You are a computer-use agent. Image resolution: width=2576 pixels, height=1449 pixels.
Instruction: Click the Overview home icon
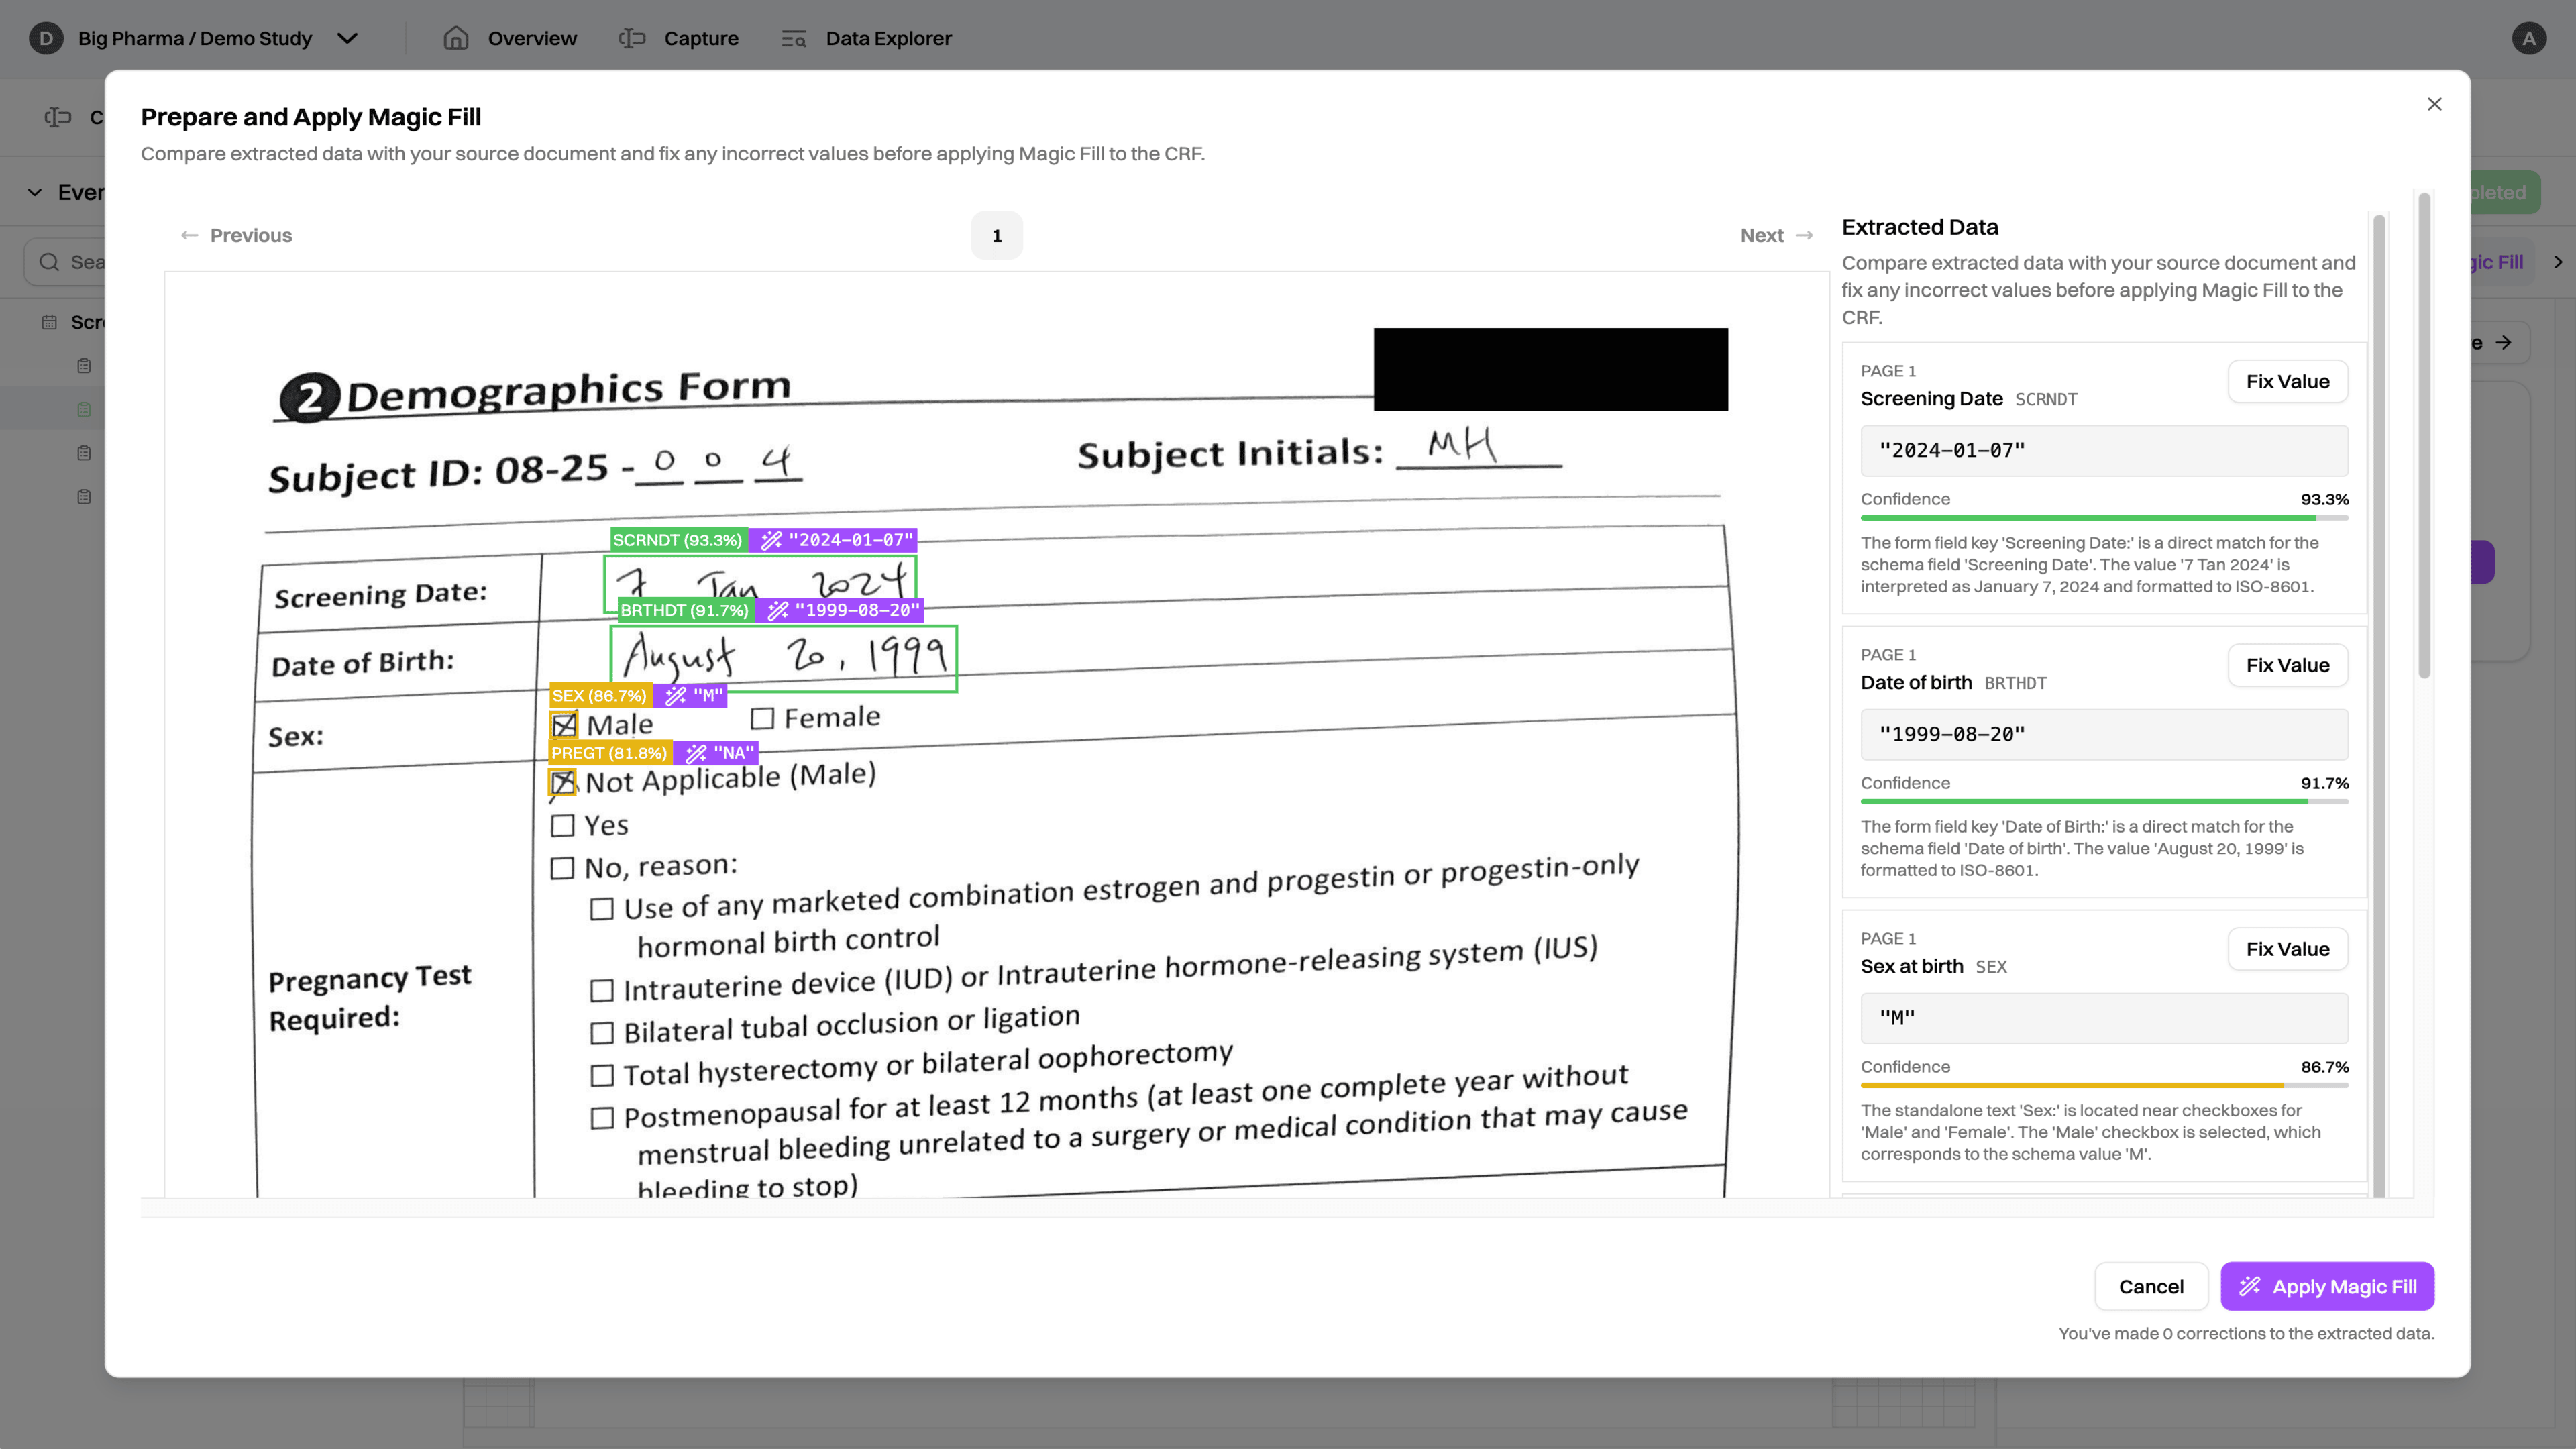pyautogui.click(x=456, y=38)
